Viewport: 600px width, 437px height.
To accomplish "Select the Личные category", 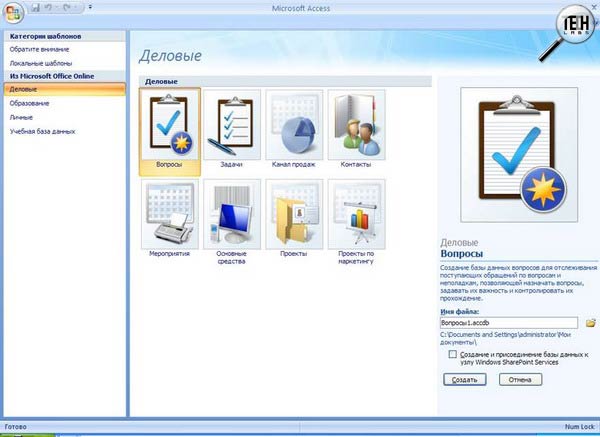I will (21, 117).
